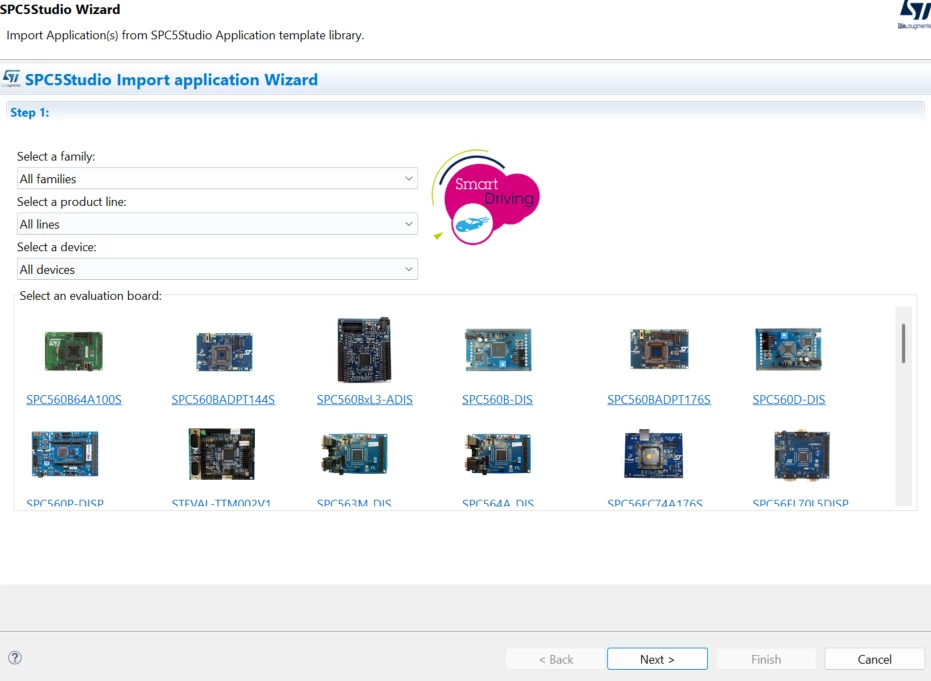
Task: Select the SPC560P-DISP board image
Action: point(65,454)
